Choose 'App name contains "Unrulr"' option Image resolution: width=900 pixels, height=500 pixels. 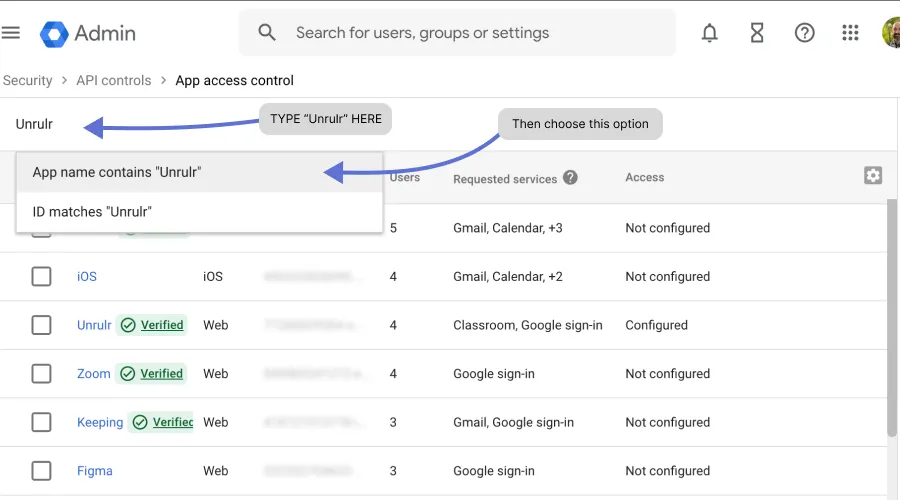click(x=117, y=172)
